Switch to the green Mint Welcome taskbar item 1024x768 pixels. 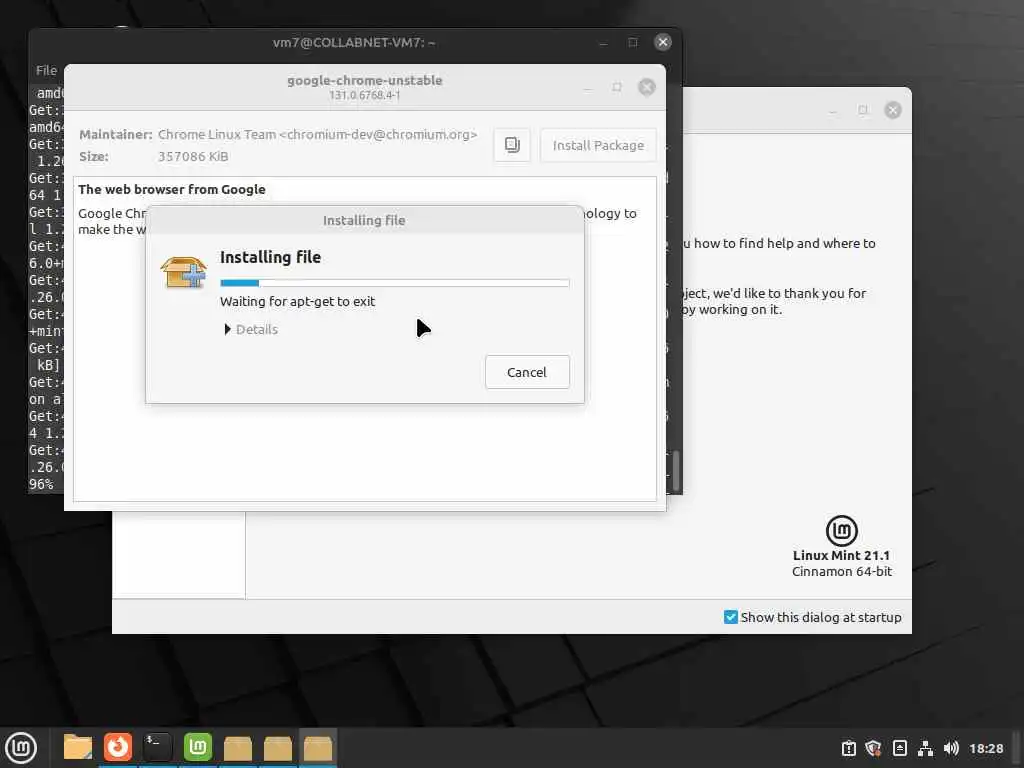pyautogui.click(x=198, y=747)
